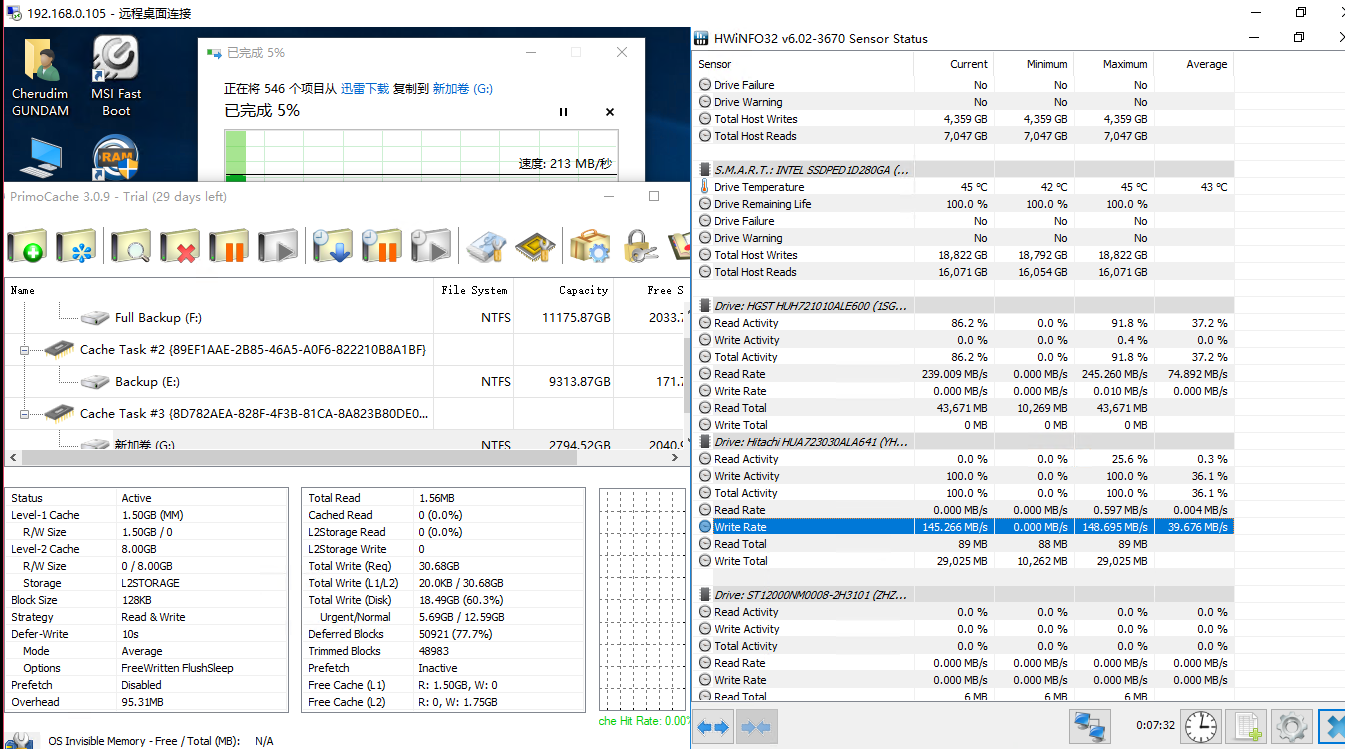1345x749 pixels.
Task: Open HWiNFO sensor settings gear icon
Action: point(1291,727)
